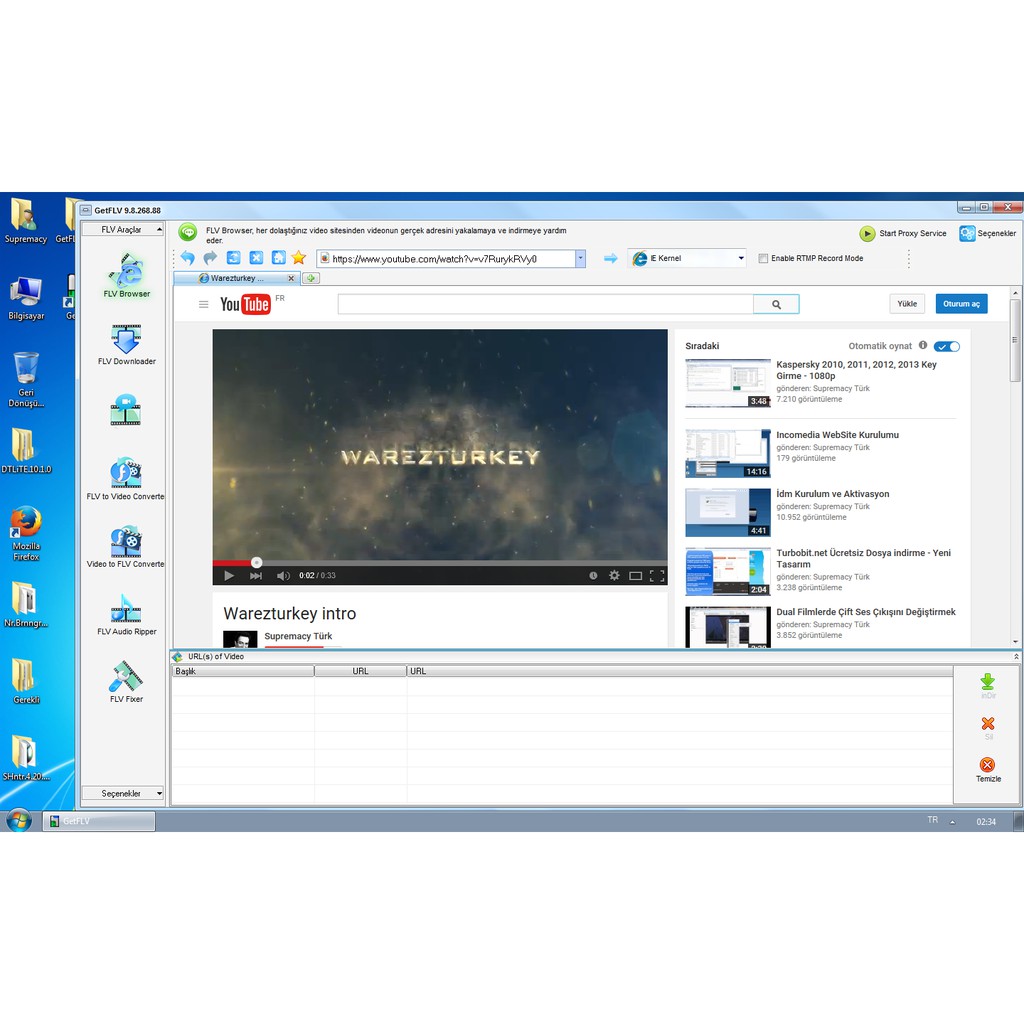
Task: Open the Kaspersky 2010, 2011, 2012, 2013 Key video link
Action: pyautogui.click(x=856, y=370)
